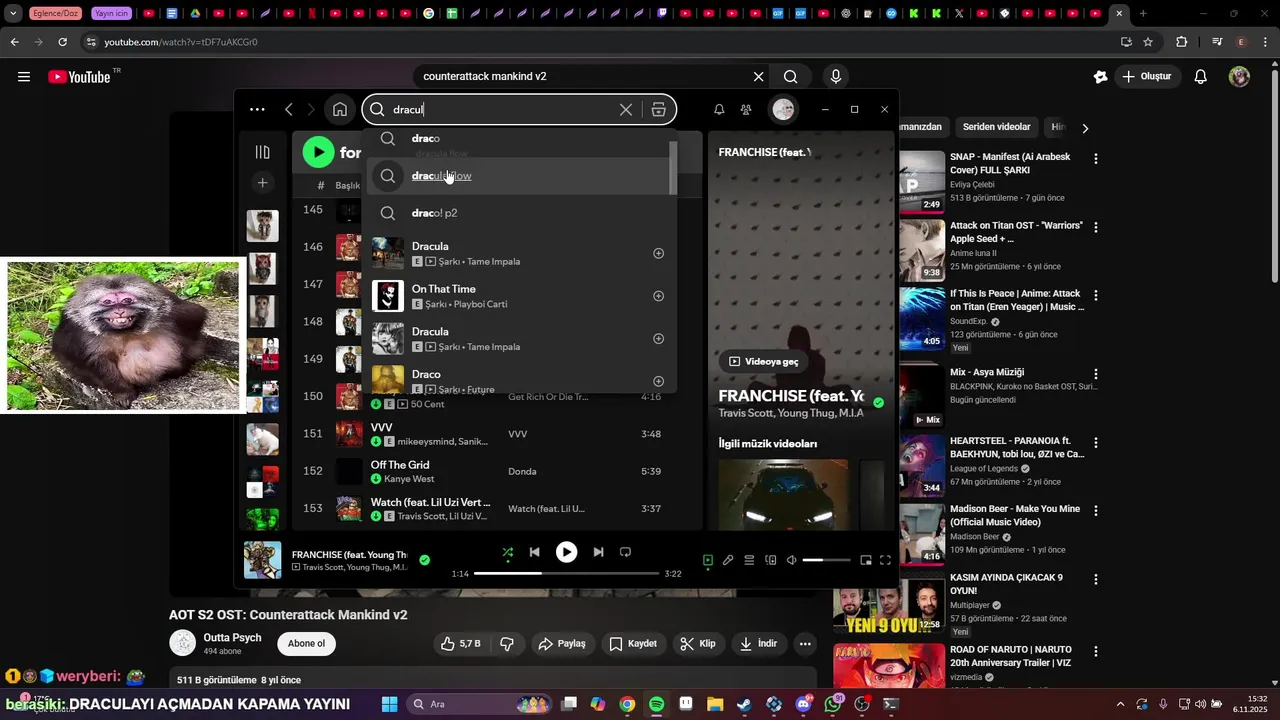Open Spotify queue icon

point(749,560)
